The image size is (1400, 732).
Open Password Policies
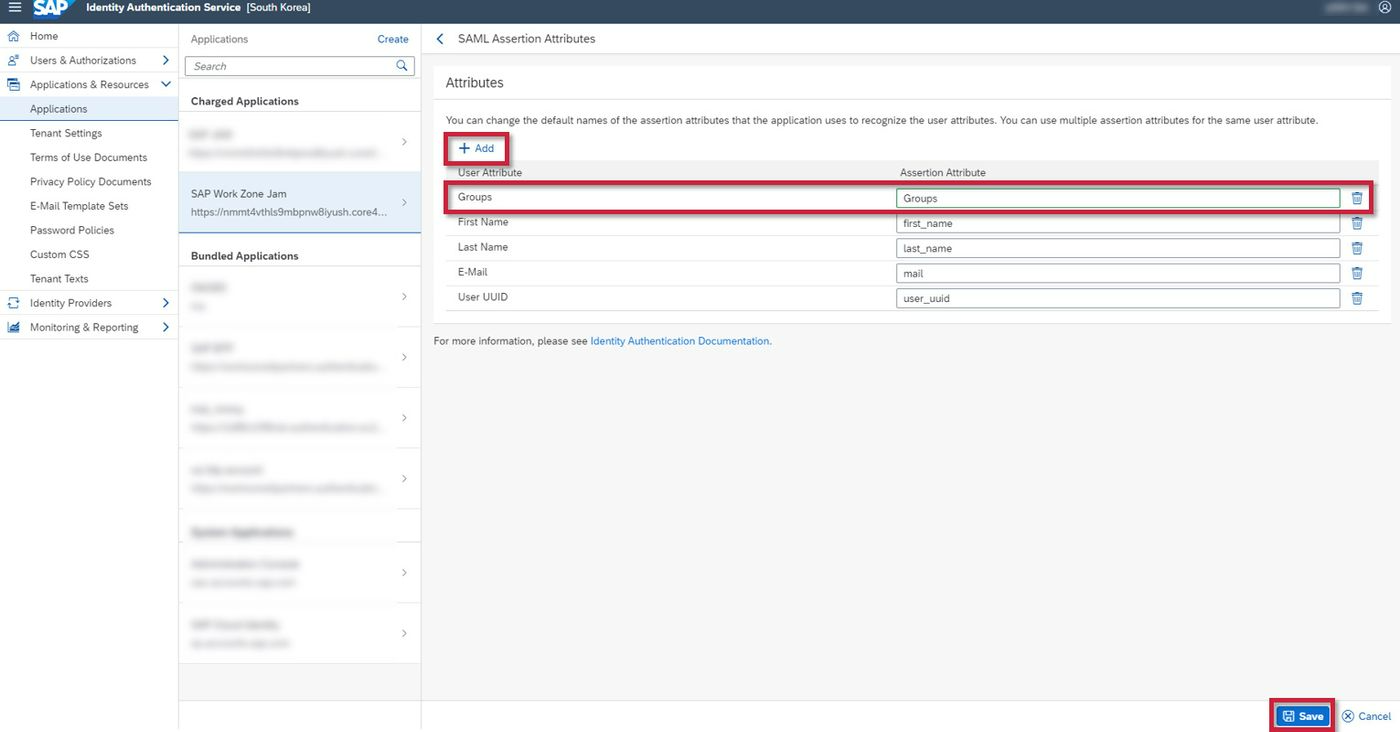point(72,230)
